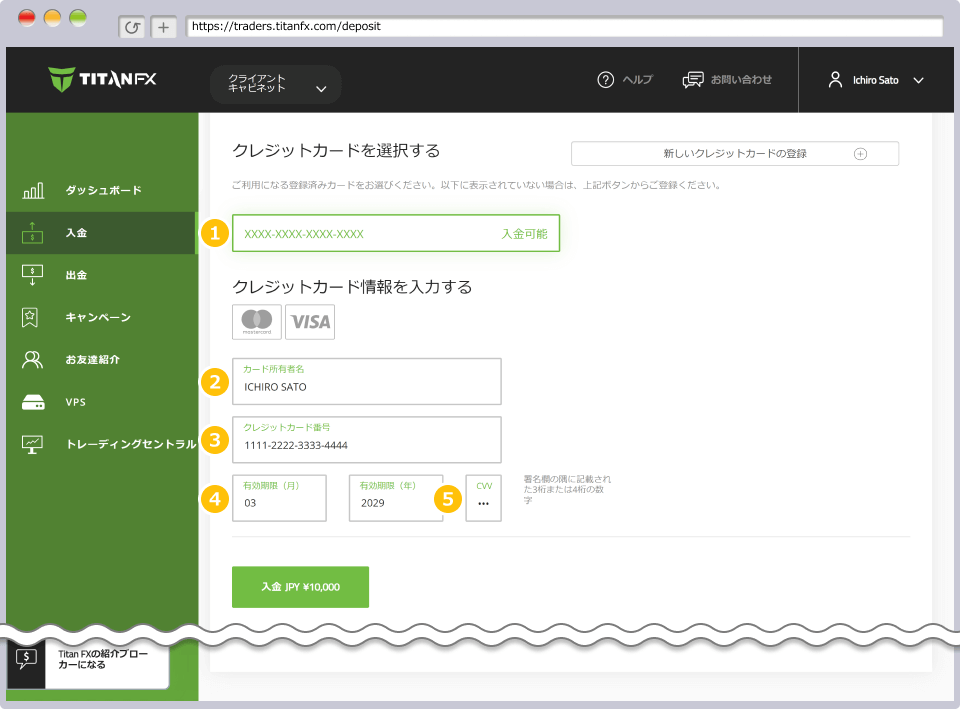Select the Mastercard payment logo
This screenshot has height=709, width=960.
coord(256,321)
